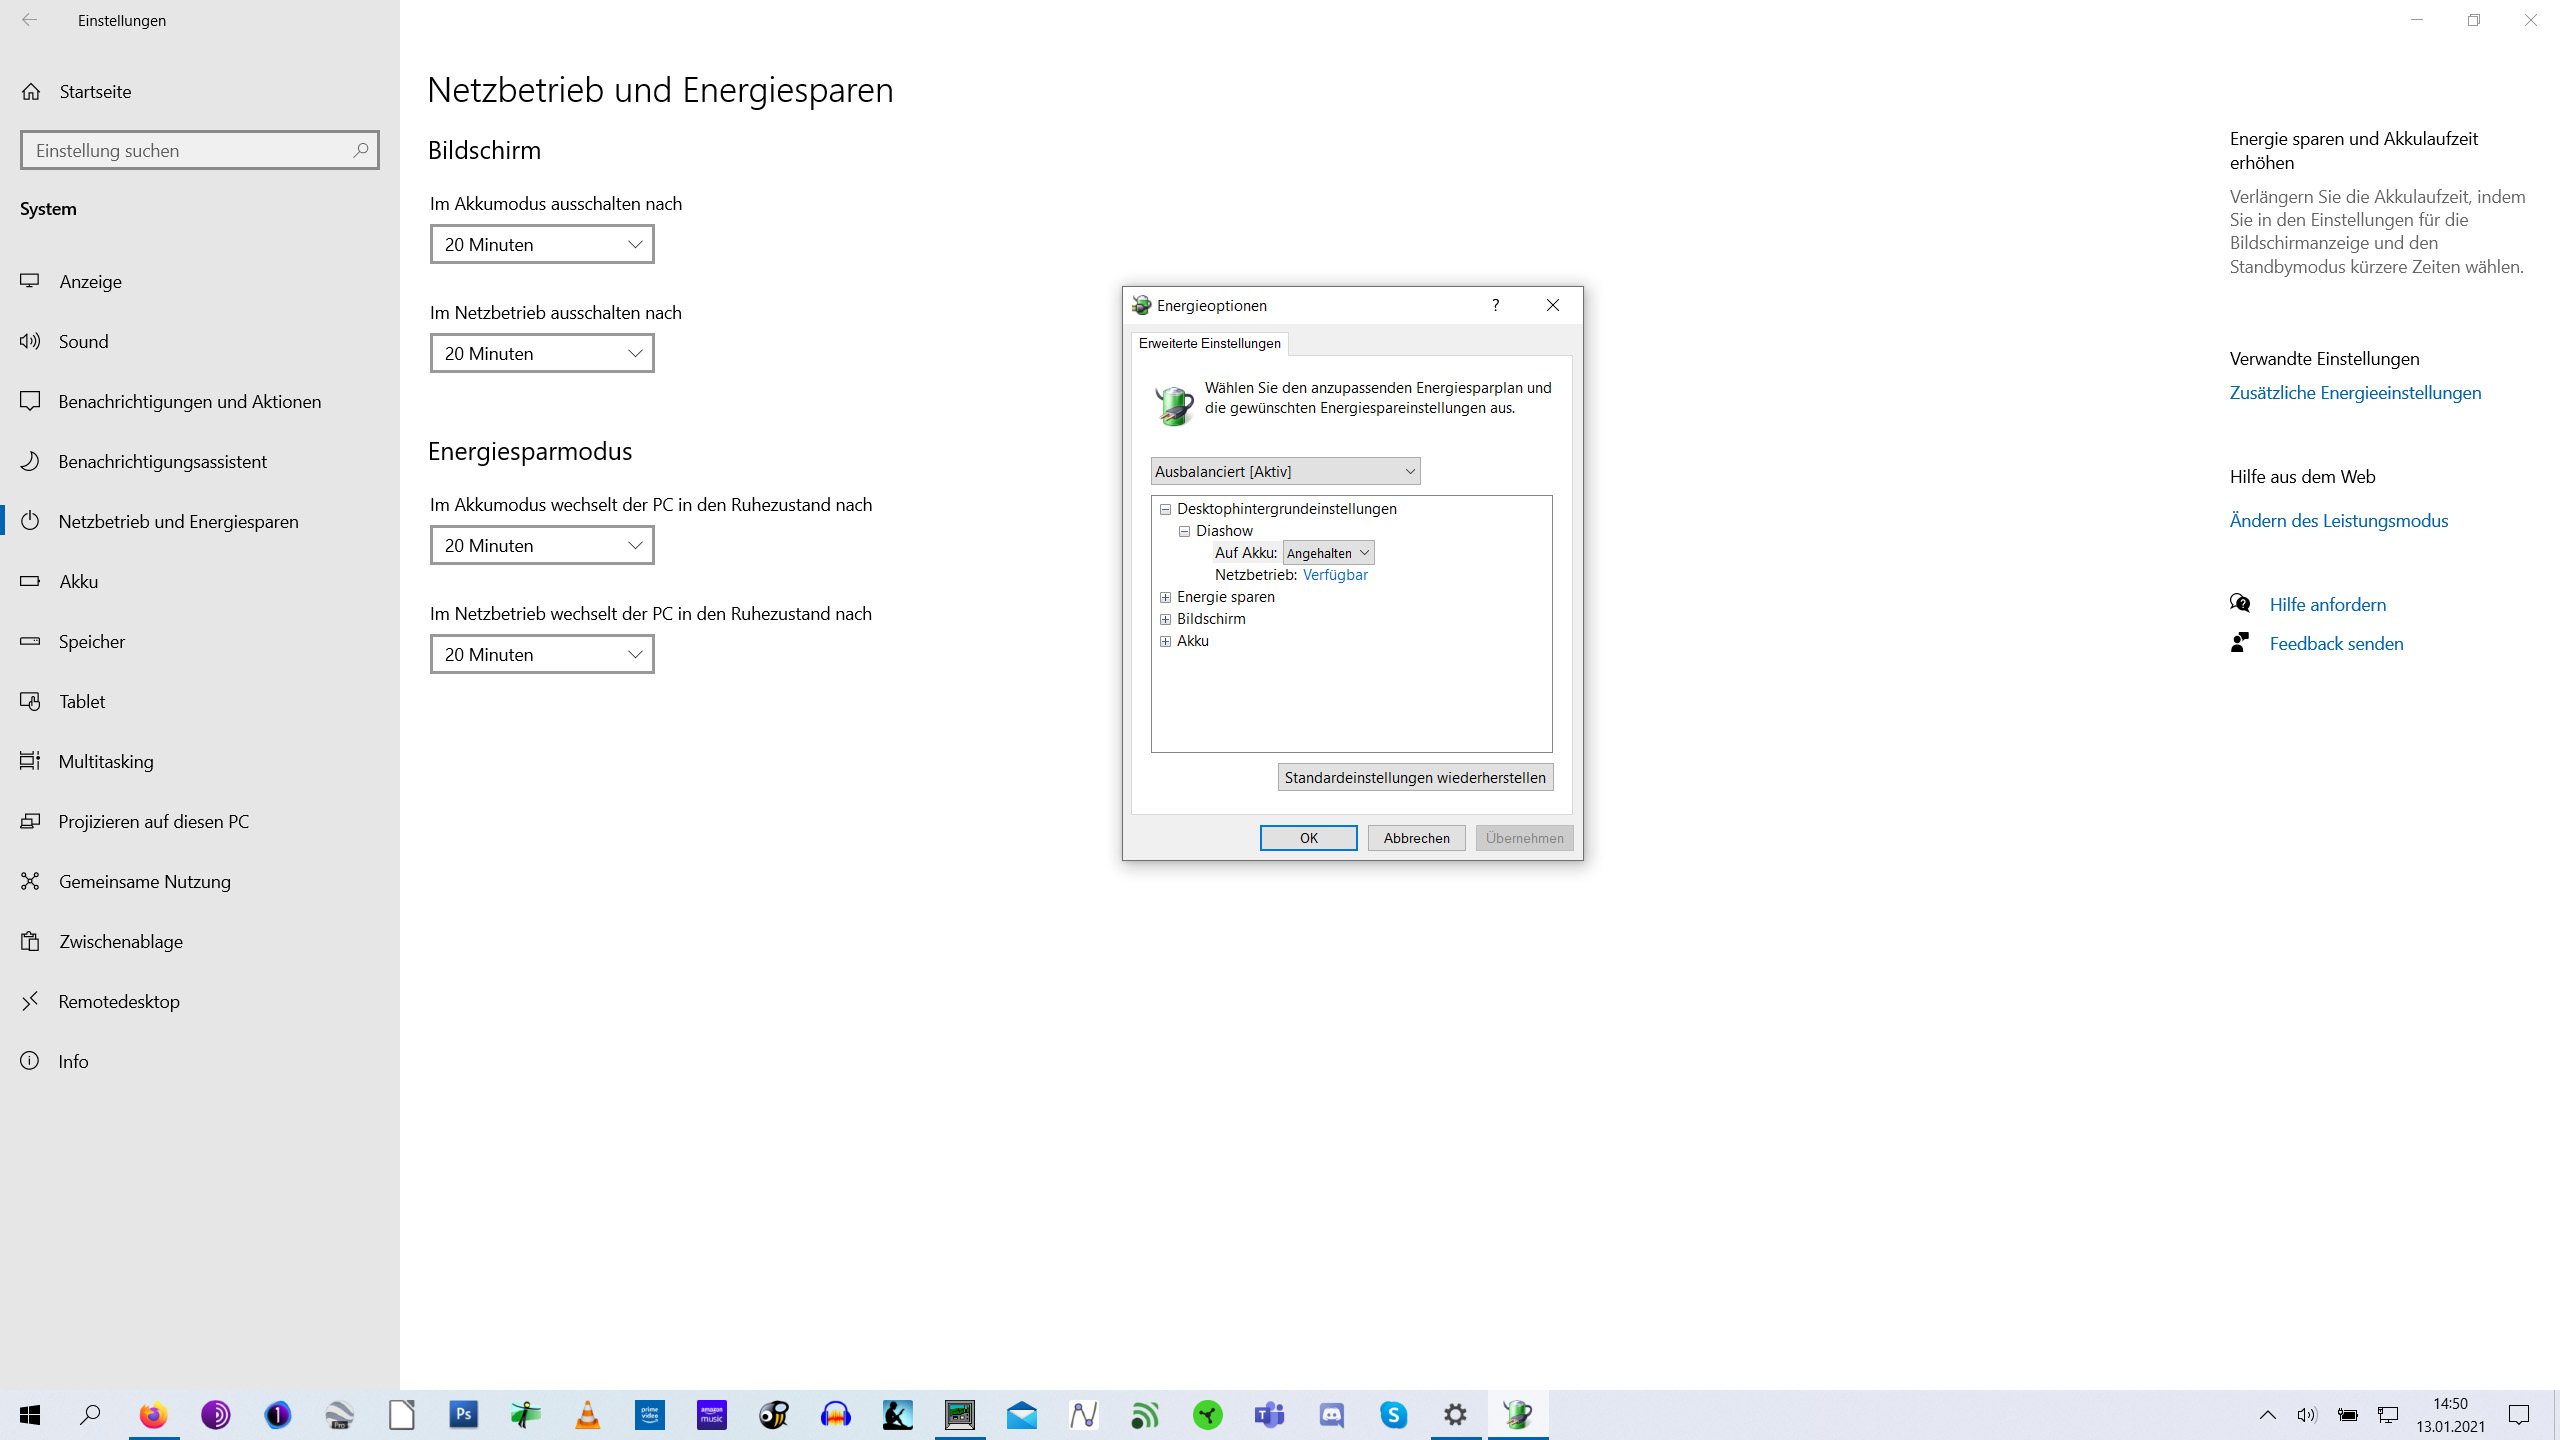This screenshot has height=1440, width=2560.
Task: Open Photoshop from the taskbar
Action: click(464, 1414)
